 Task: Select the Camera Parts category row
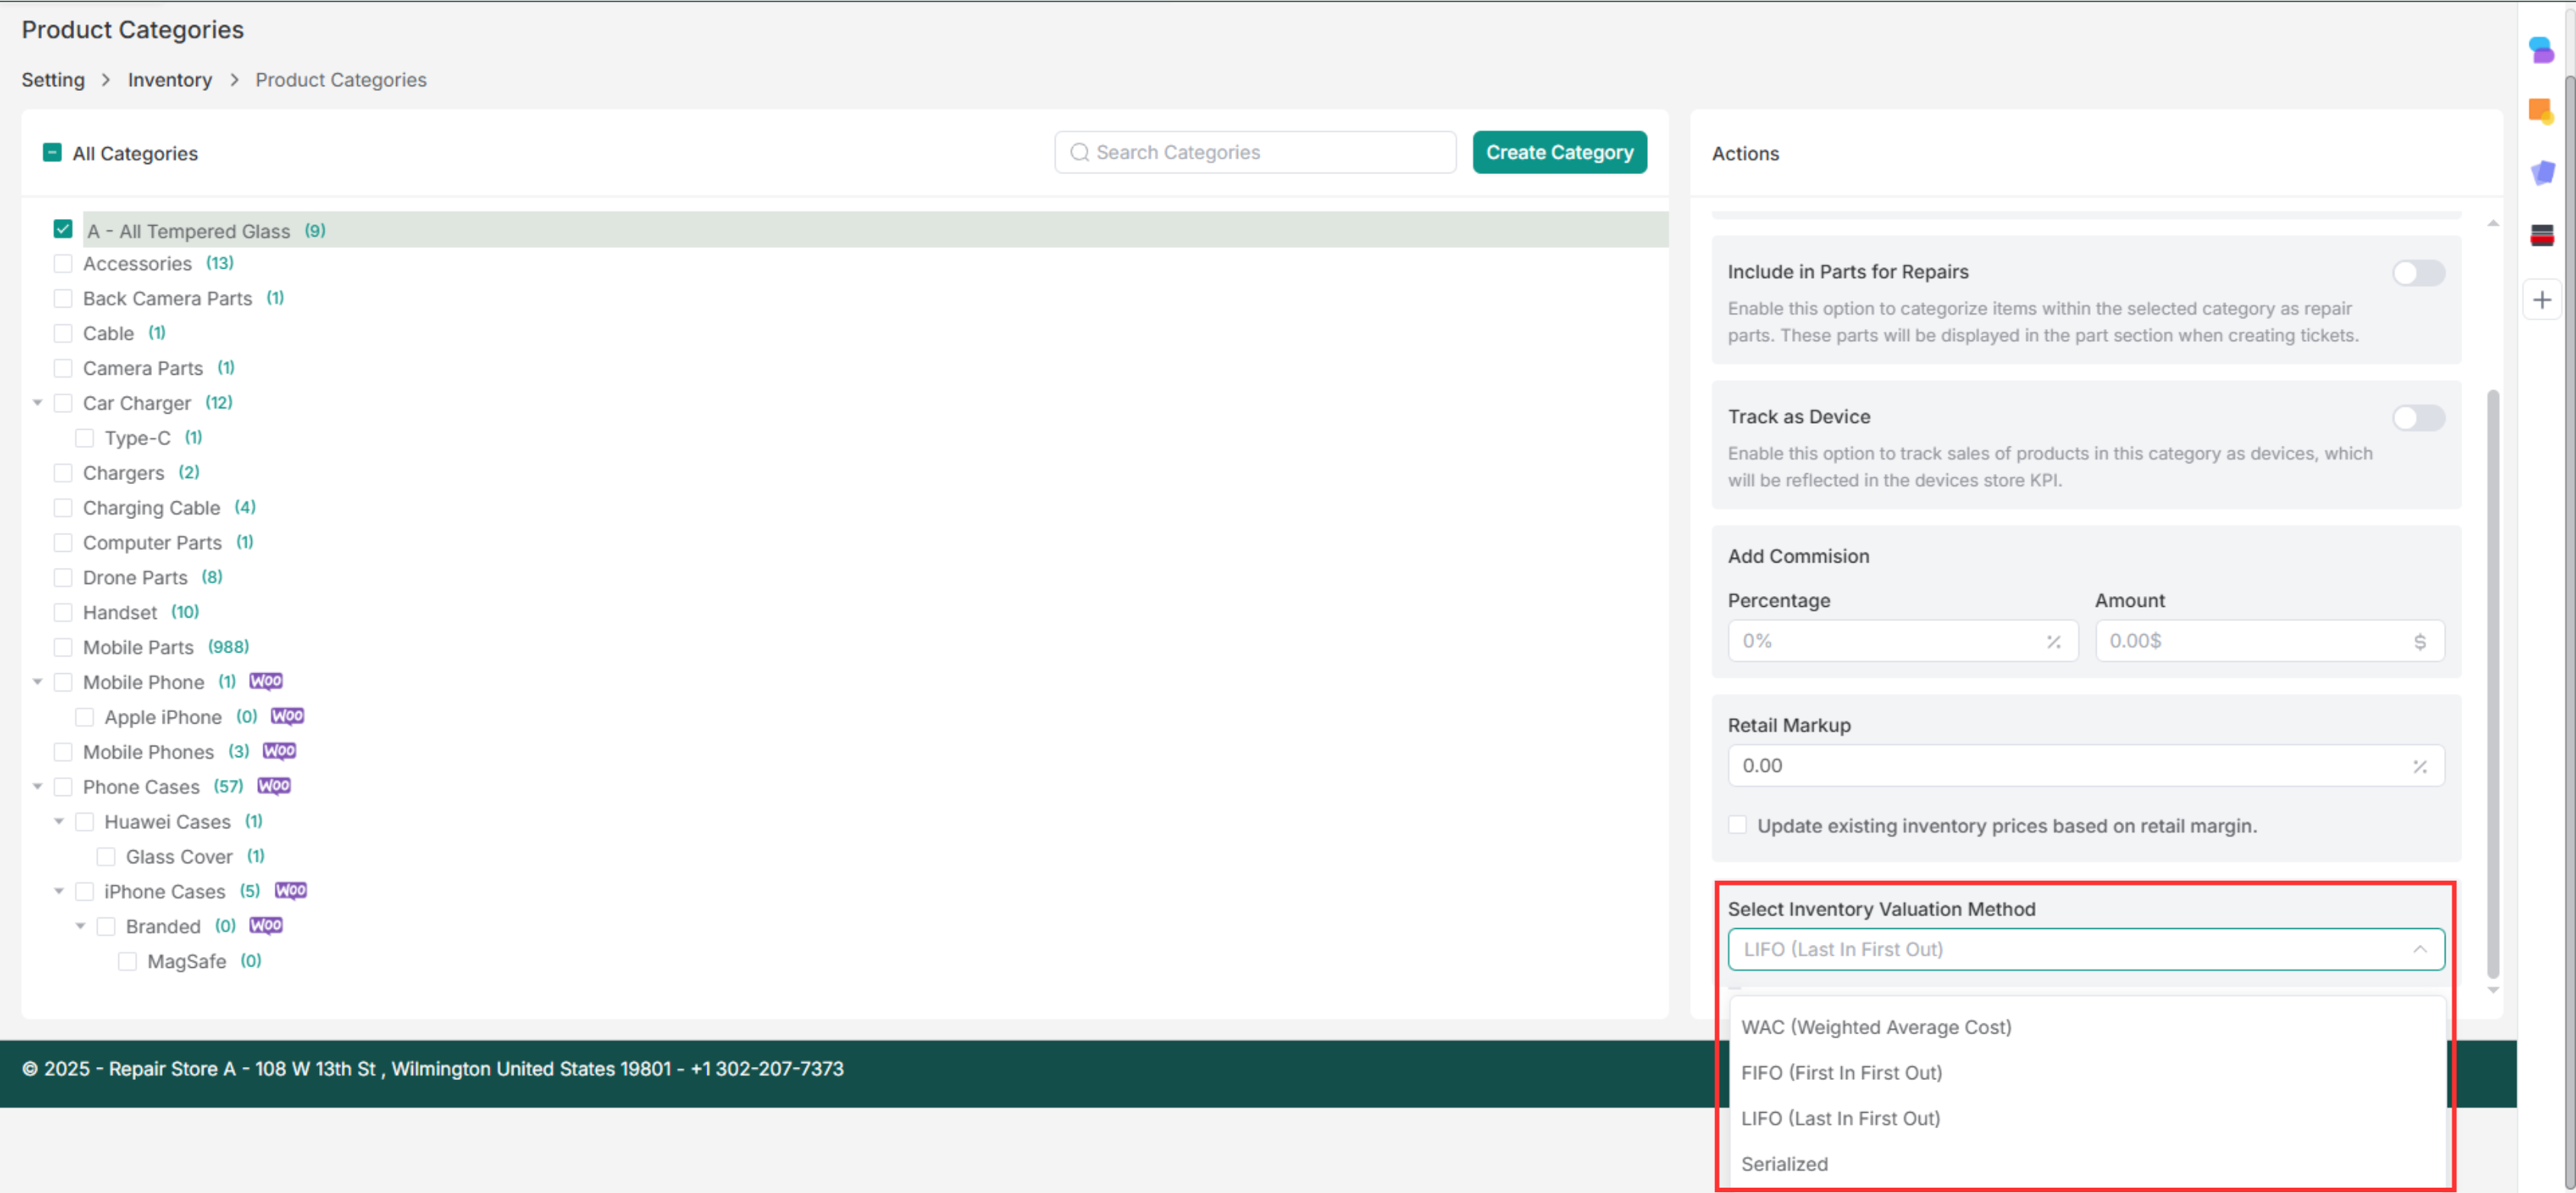pos(143,368)
